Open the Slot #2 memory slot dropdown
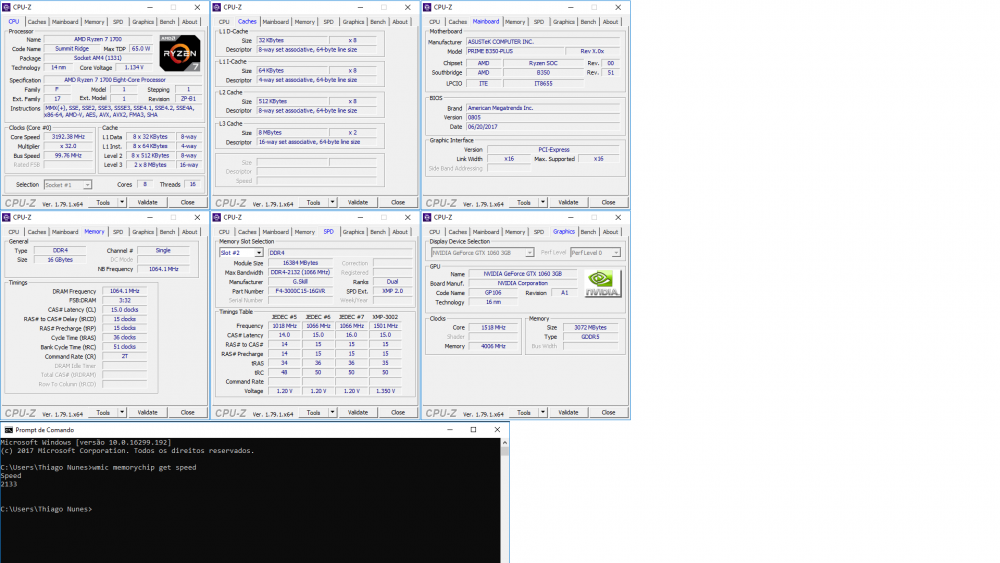The width and height of the screenshot is (1000, 563). click(241, 253)
